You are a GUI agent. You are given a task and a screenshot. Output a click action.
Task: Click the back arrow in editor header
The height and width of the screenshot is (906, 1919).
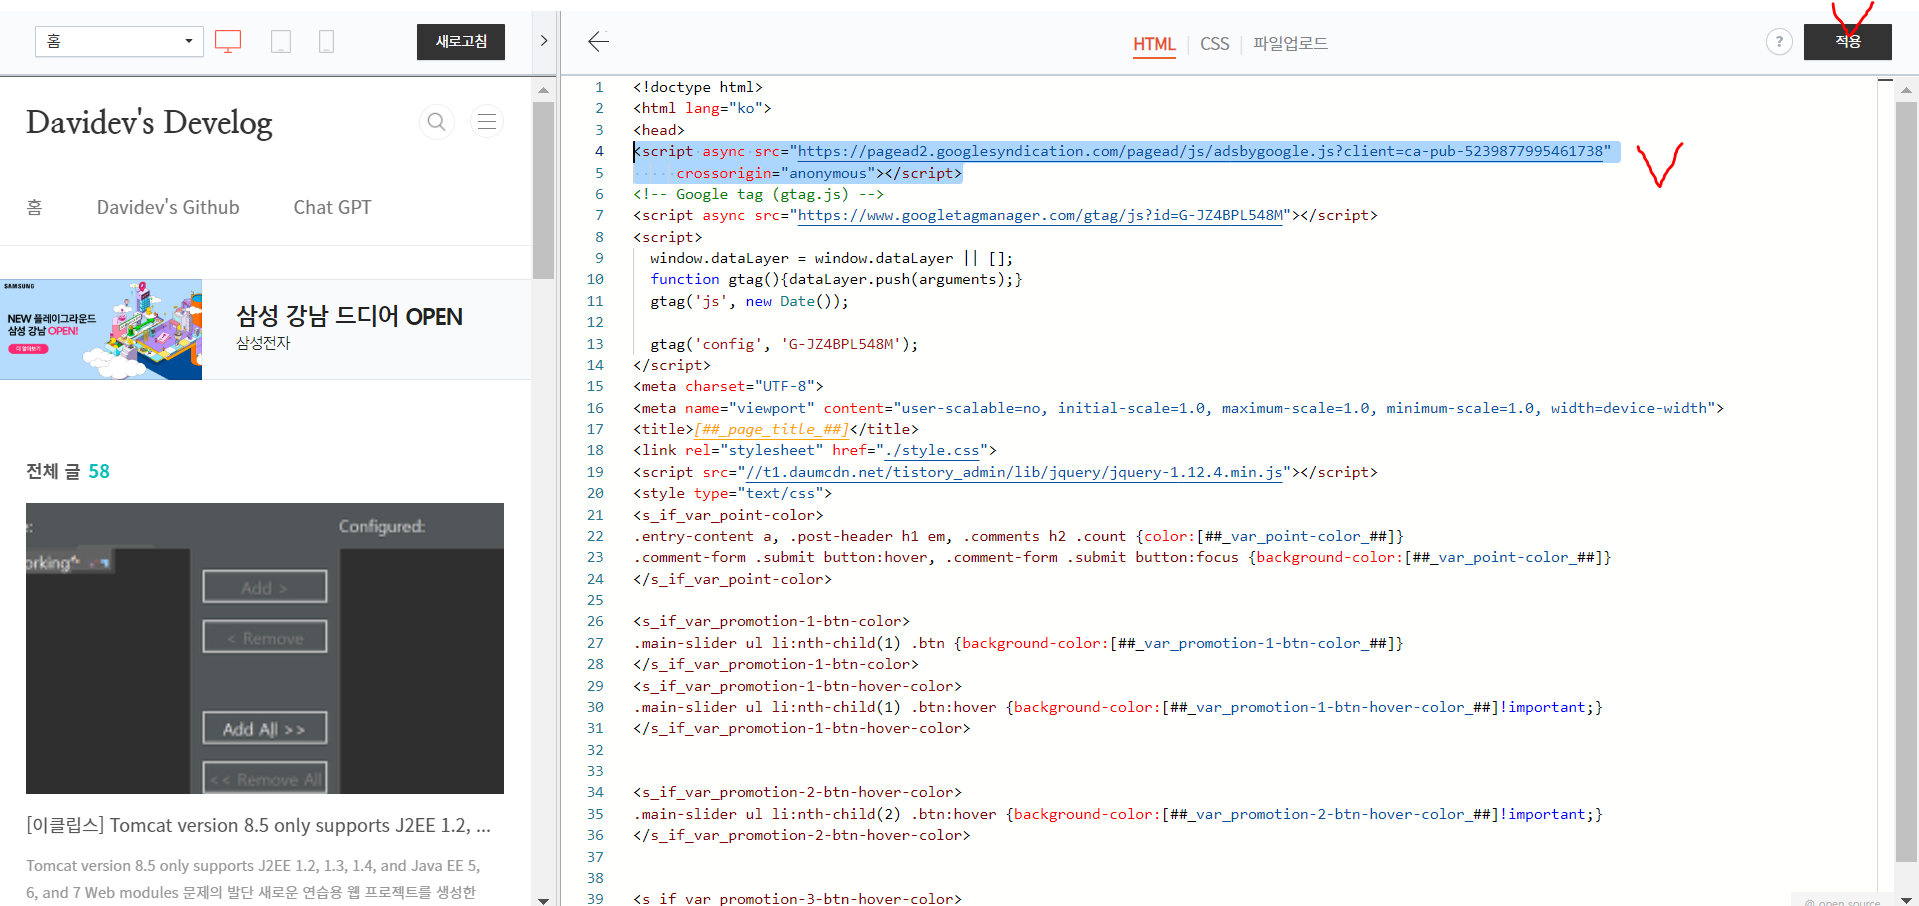[x=598, y=41]
